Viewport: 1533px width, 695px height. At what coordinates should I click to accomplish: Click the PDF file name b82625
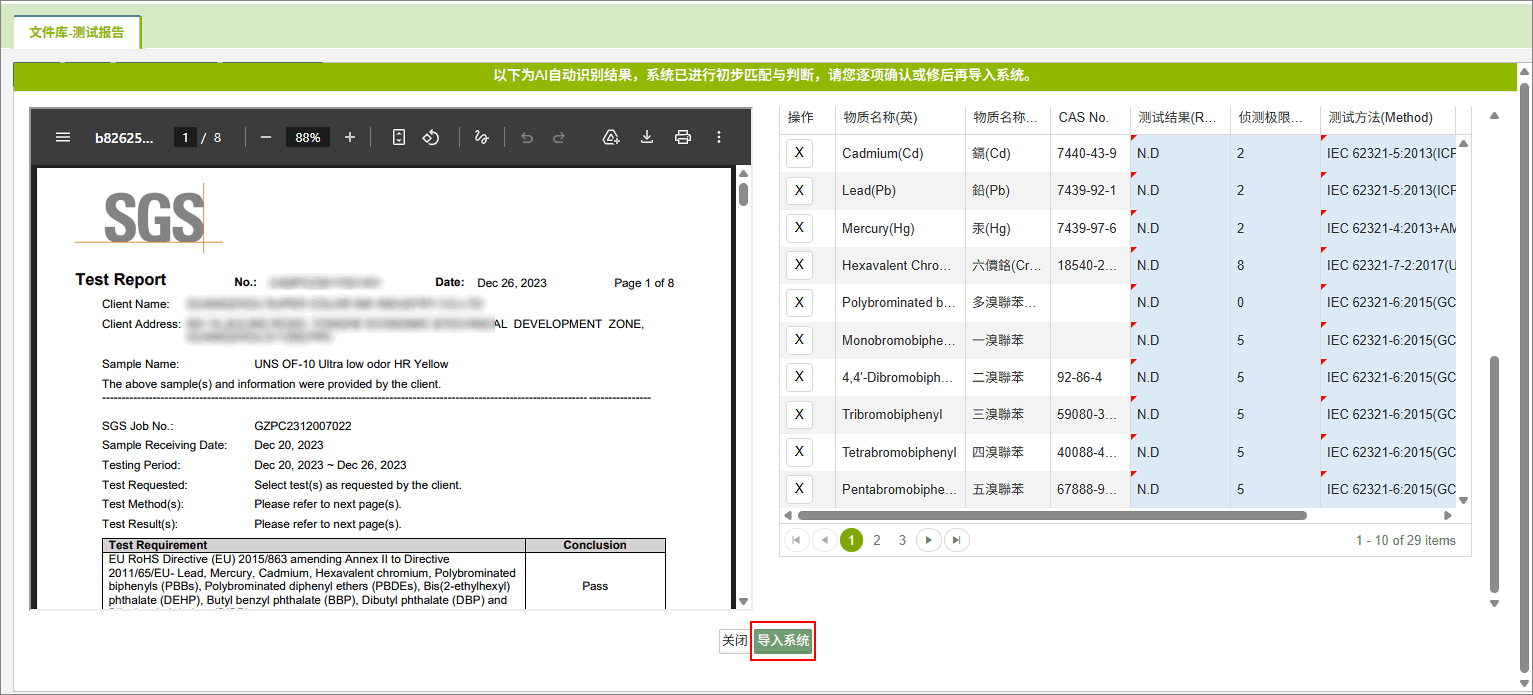point(125,138)
